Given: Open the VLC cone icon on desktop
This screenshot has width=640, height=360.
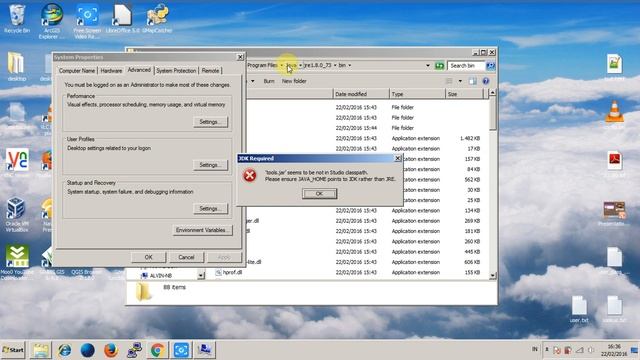Looking at the screenshot, I should tap(614, 112).
